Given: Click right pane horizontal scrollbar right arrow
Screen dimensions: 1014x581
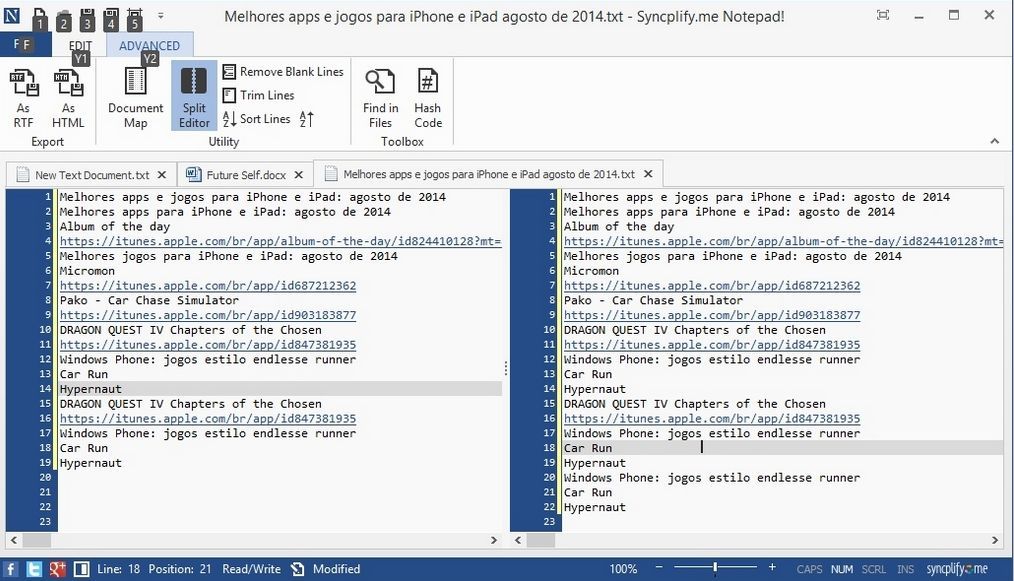Looking at the screenshot, I should (x=995, y=540).
